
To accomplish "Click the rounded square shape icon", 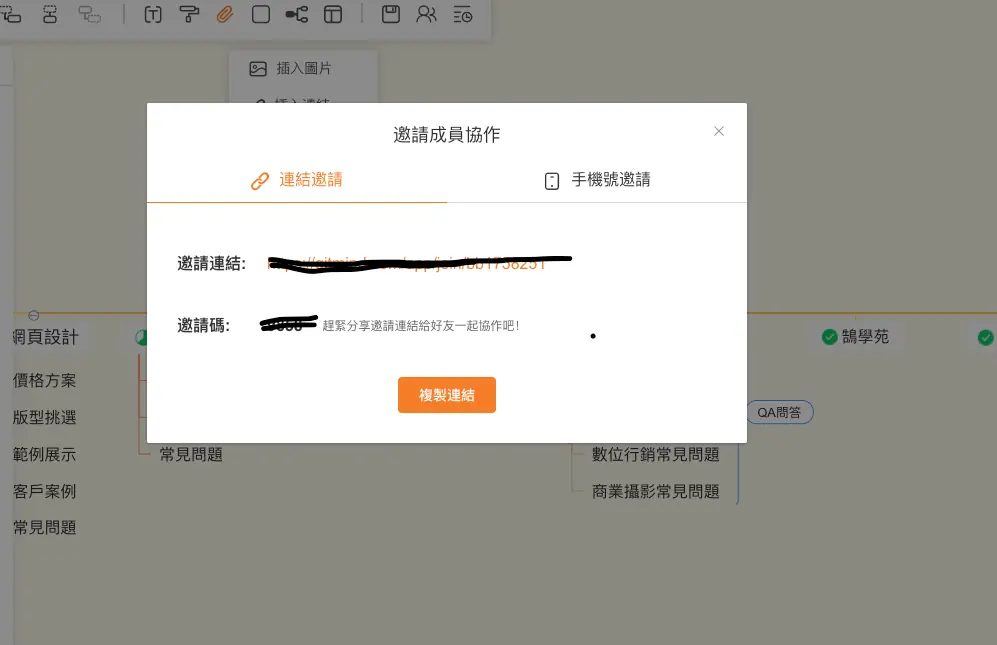I will pos(261,15).
